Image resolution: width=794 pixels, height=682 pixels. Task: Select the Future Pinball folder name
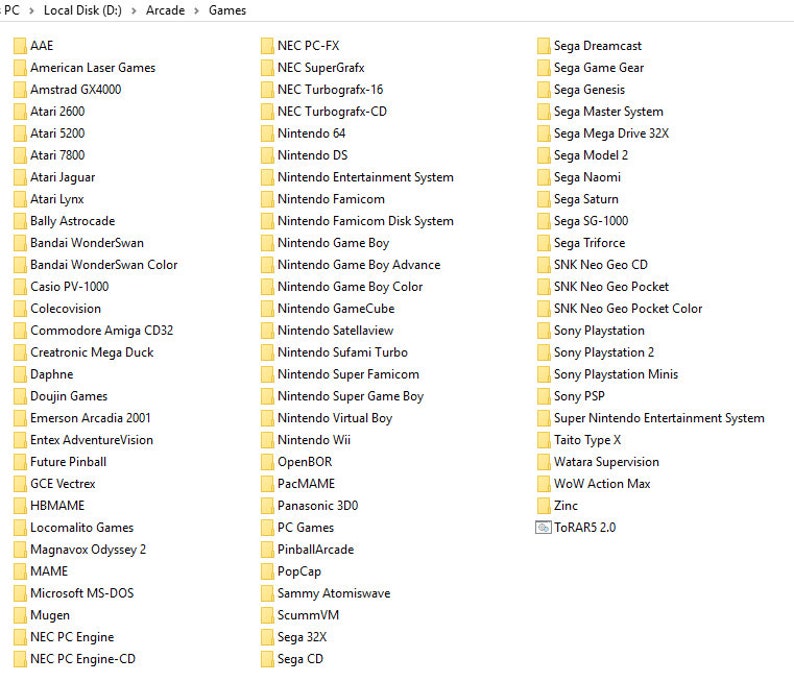click(68, 462)
